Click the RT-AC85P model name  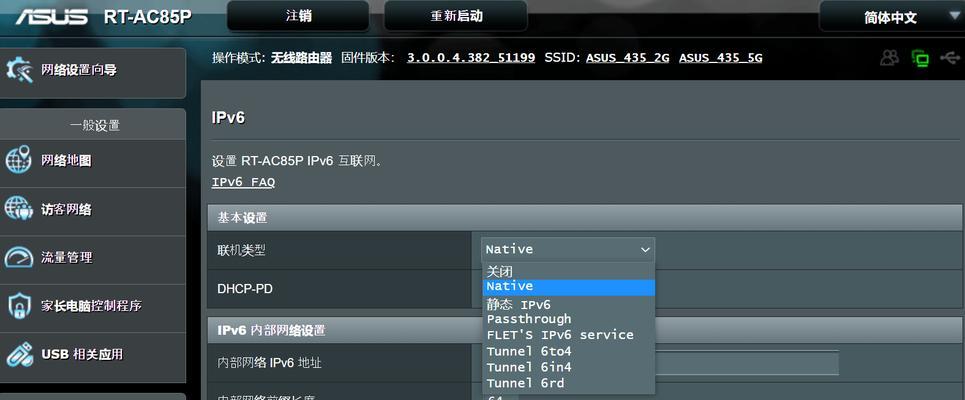coord(148,17)
